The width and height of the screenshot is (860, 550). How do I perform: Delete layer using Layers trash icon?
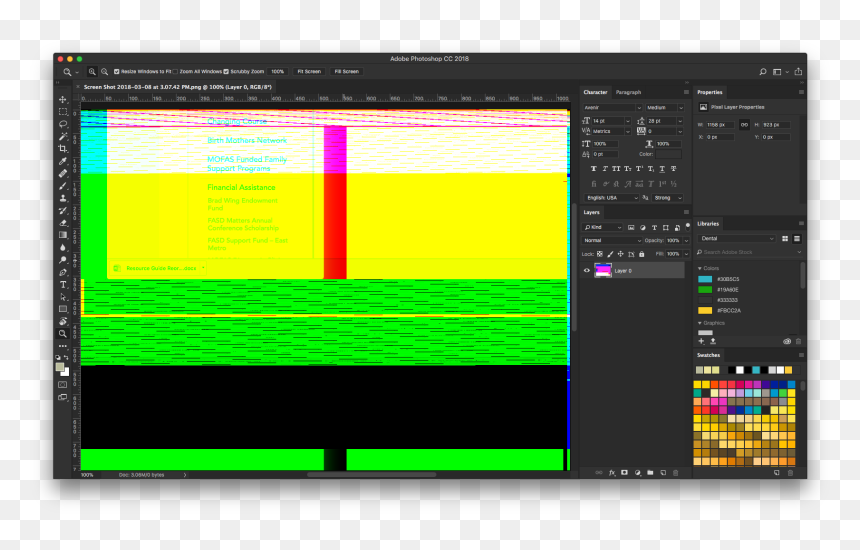[676, 473]
